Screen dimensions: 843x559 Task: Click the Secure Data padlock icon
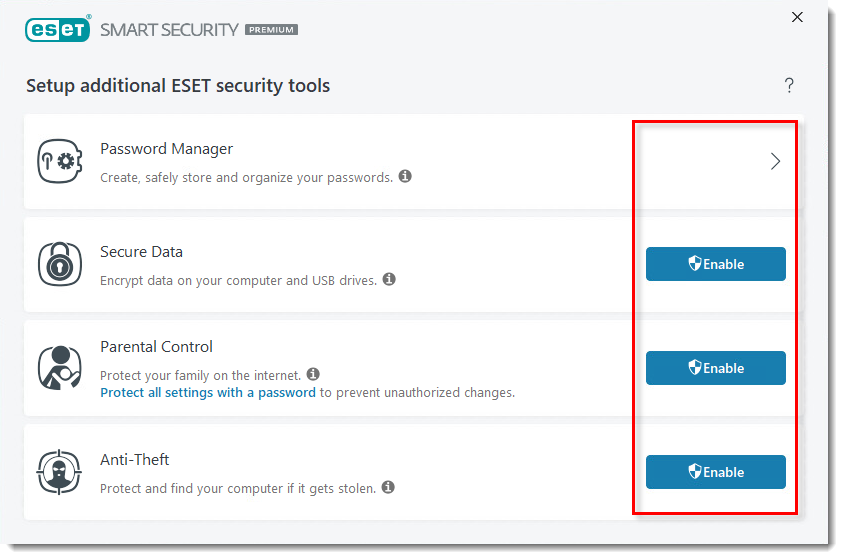(60, 264)
